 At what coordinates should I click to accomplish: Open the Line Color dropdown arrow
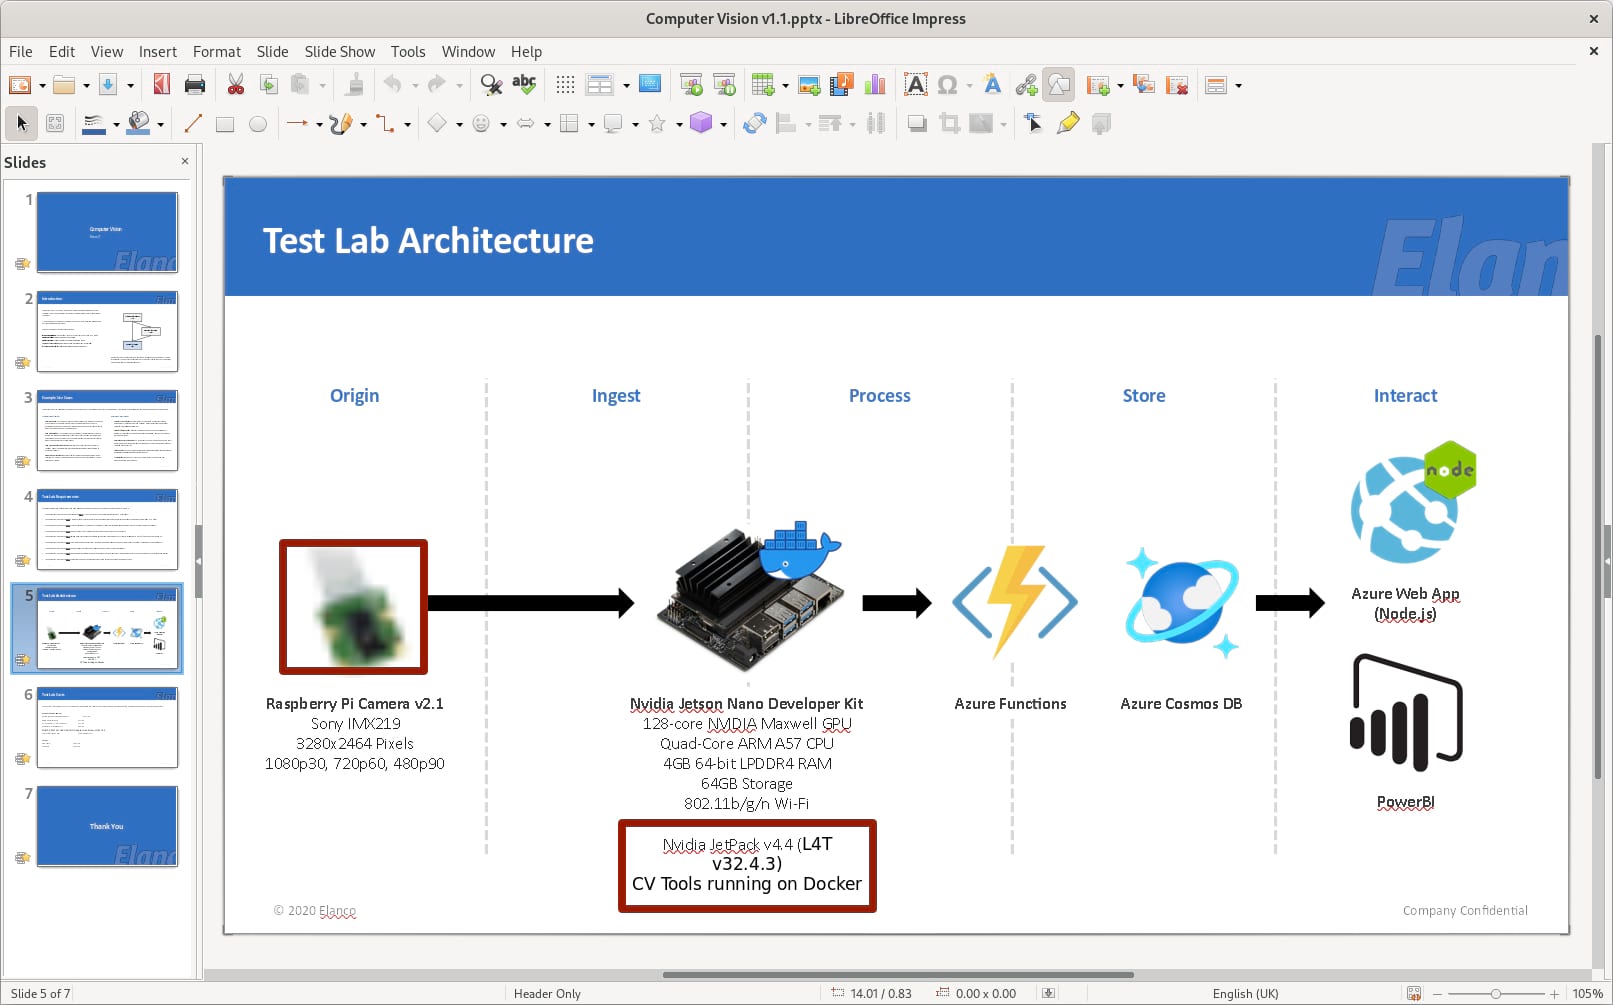click(x=116, y=124)
